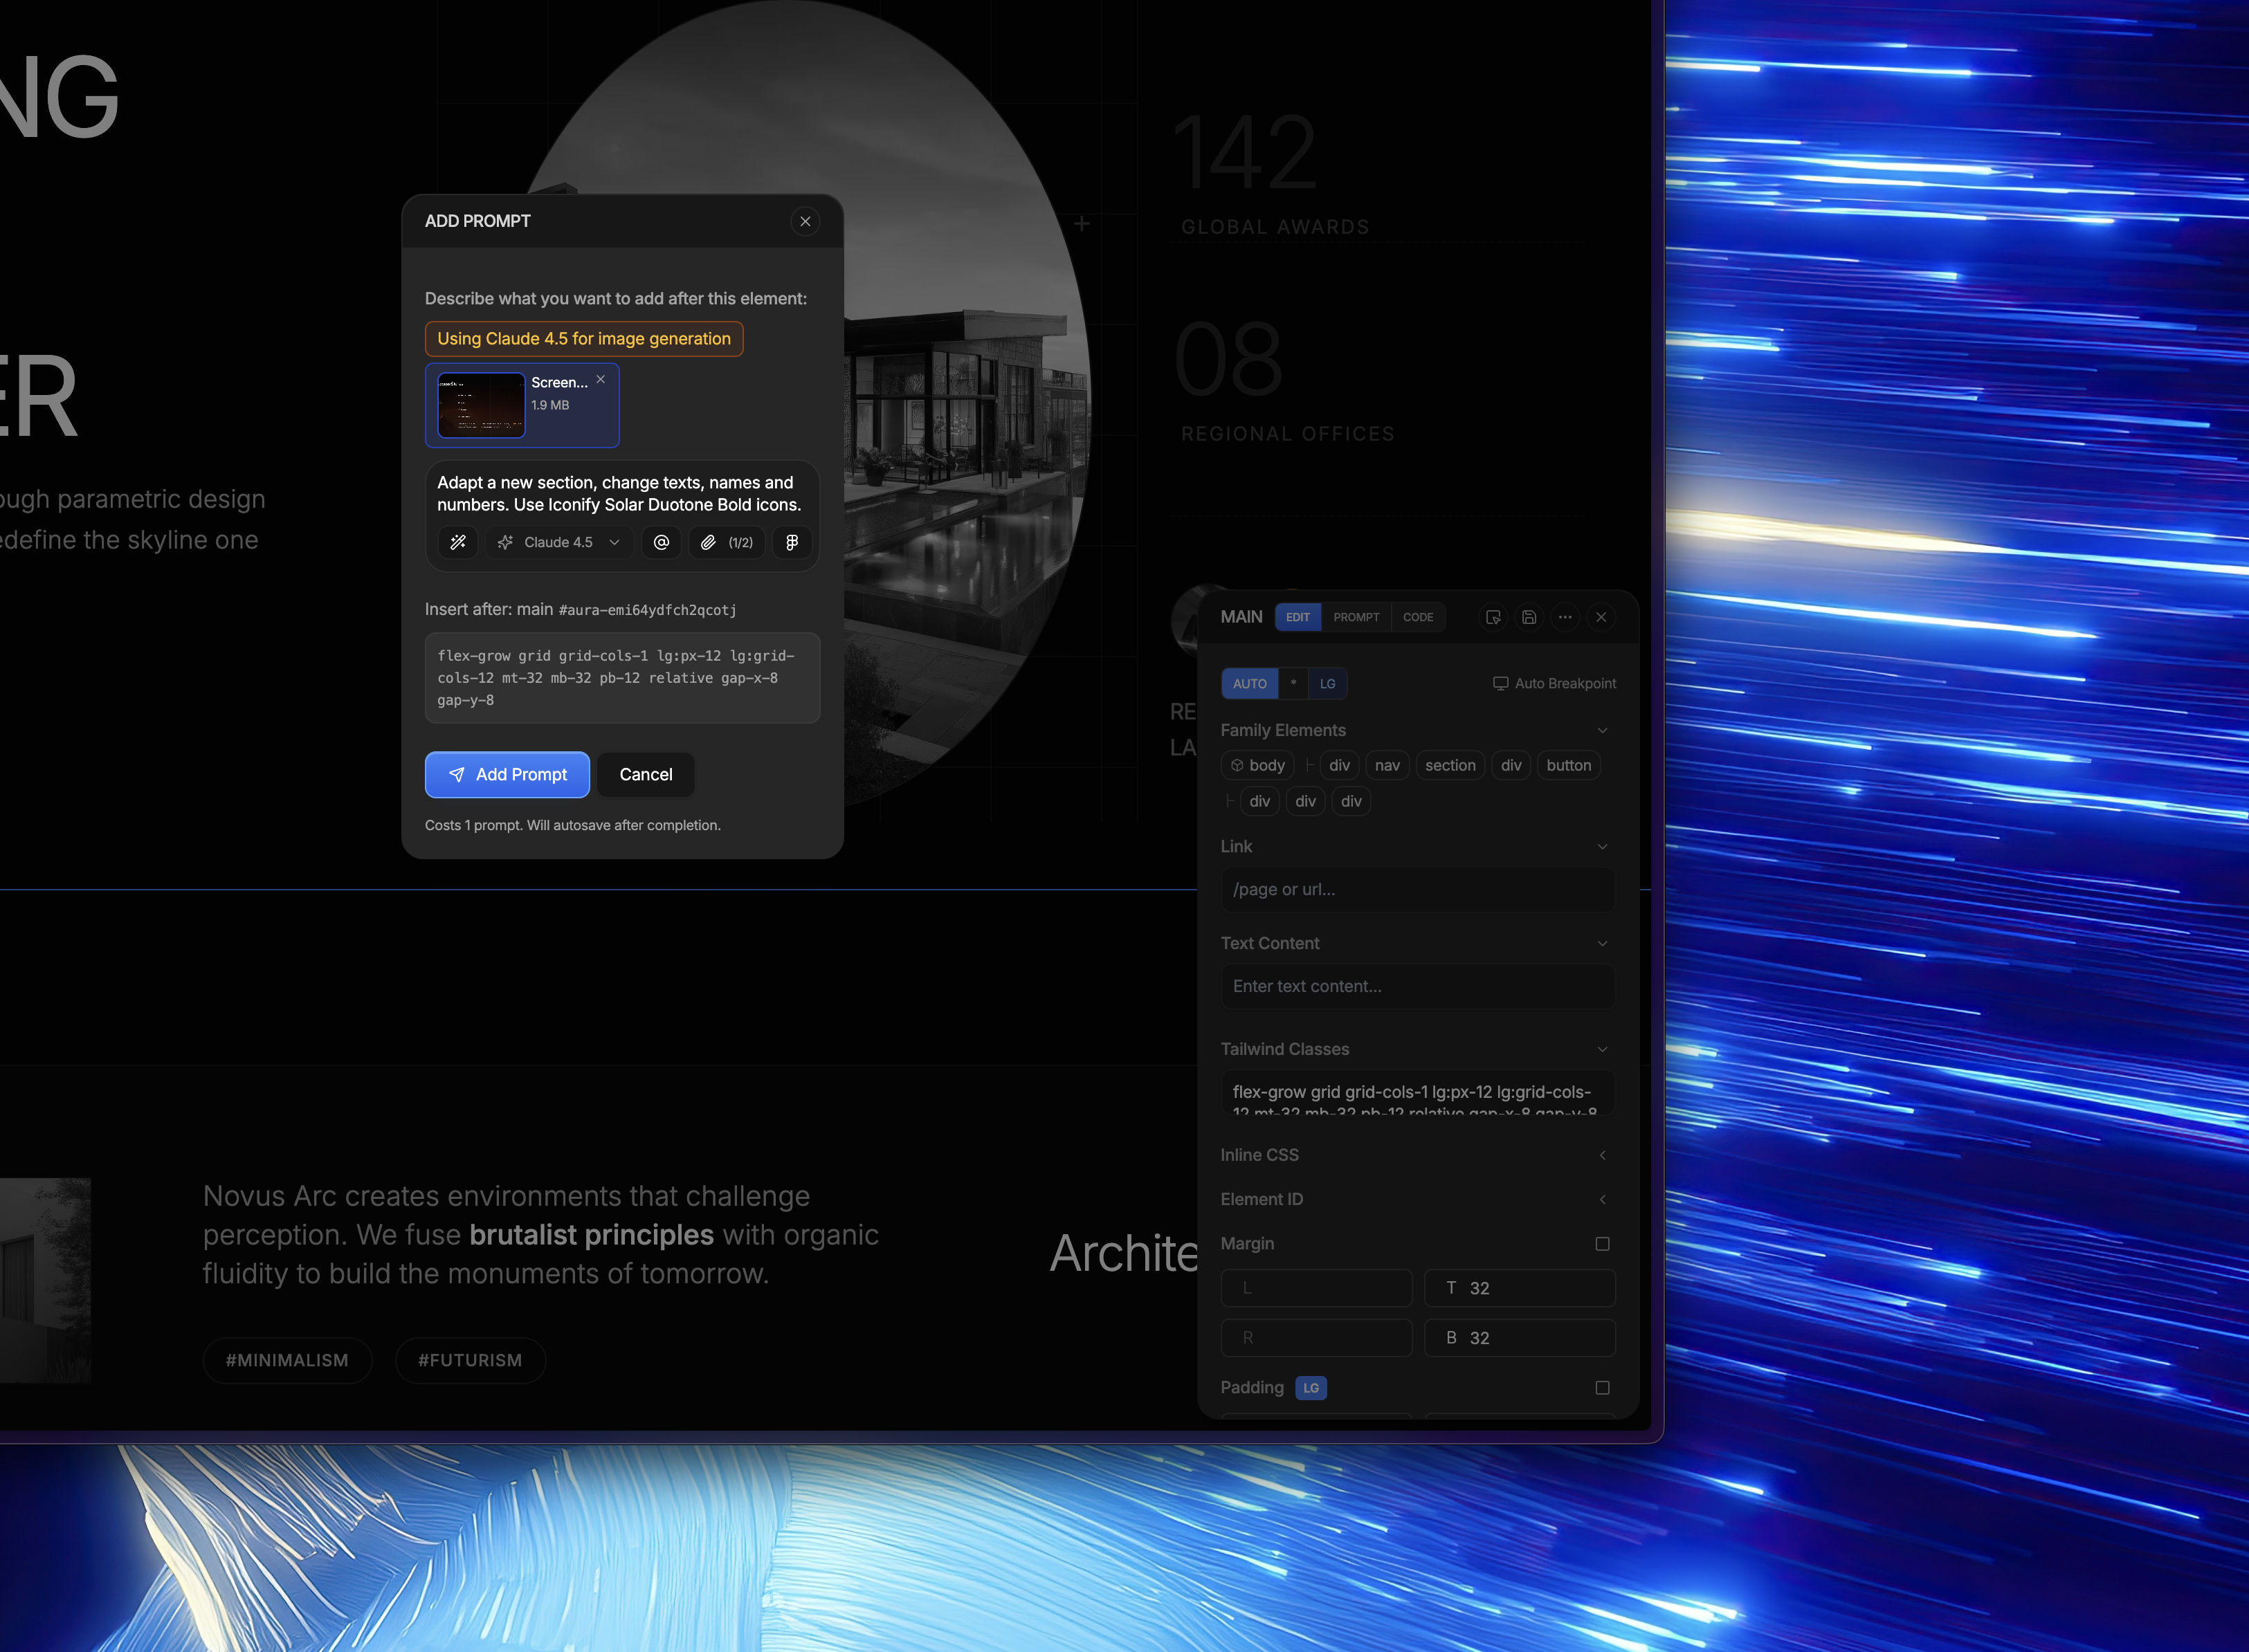Activate the element selector icon in MAIN panel
This screenshot has height=1652, width=2249.
coord(1493,617)
